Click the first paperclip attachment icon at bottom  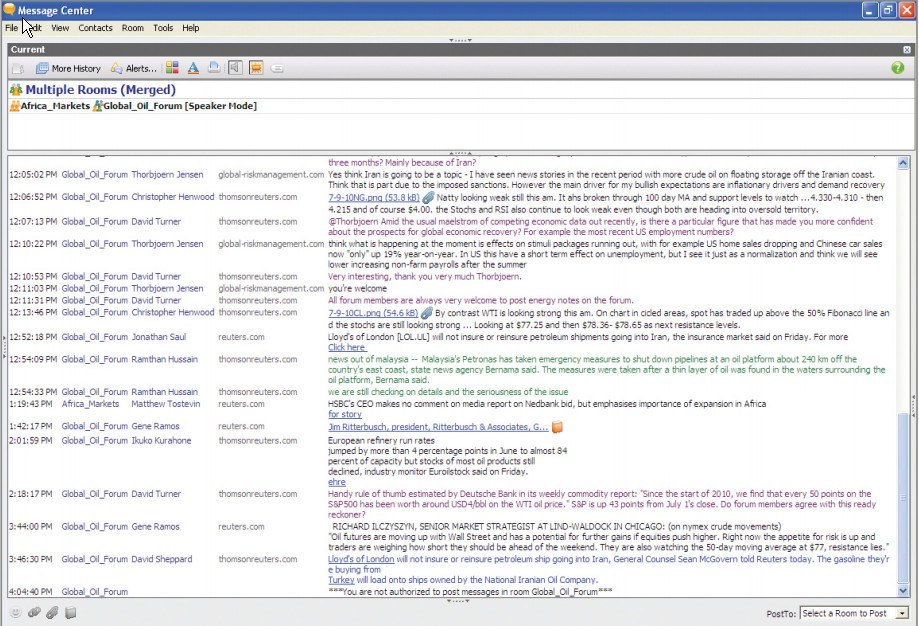click(x=33, y=613)
